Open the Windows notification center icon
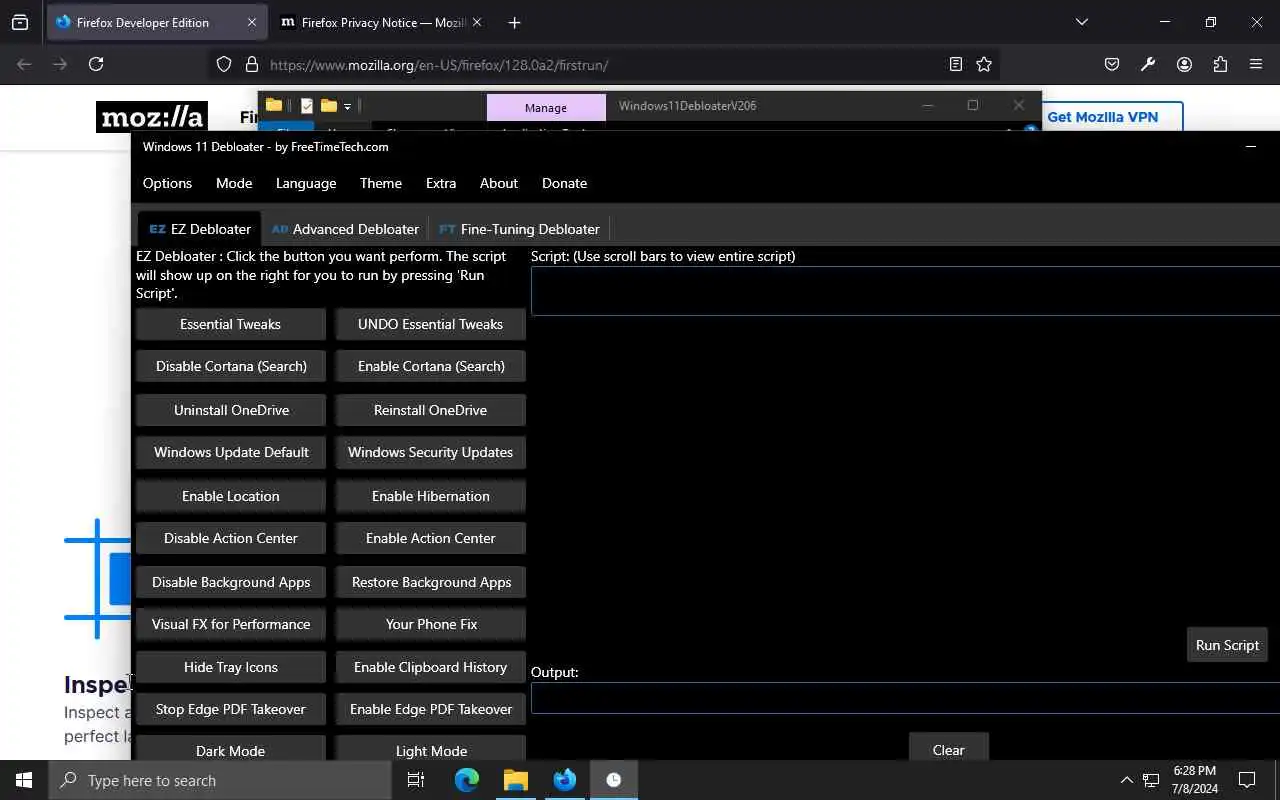1280x800 pixels. pyautogui.click(x=1247, y=780)
